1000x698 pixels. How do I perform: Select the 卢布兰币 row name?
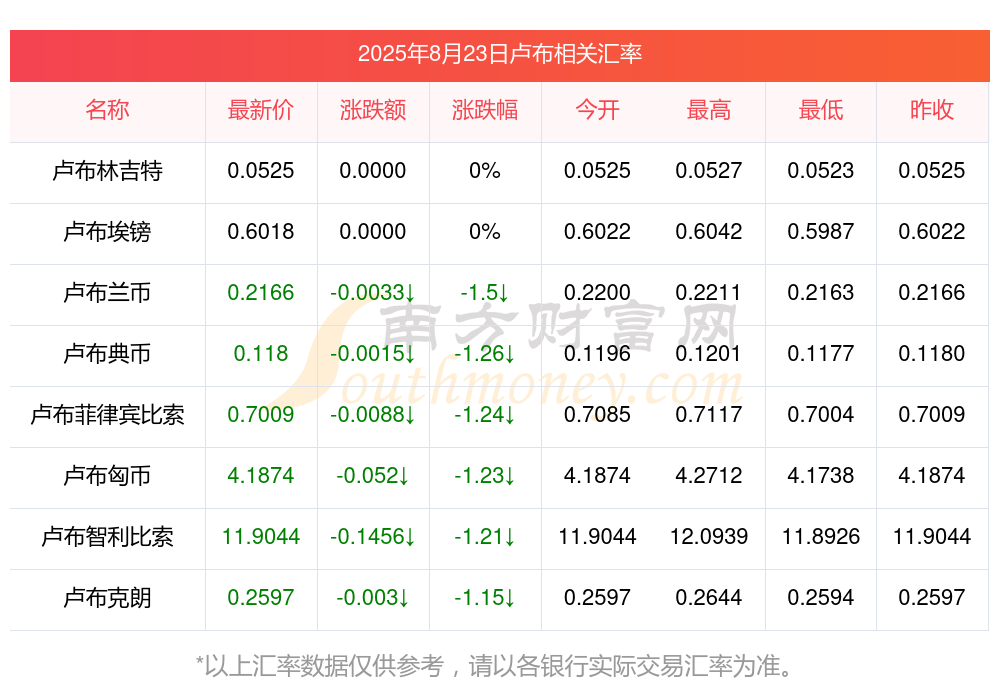pos(107,292)
